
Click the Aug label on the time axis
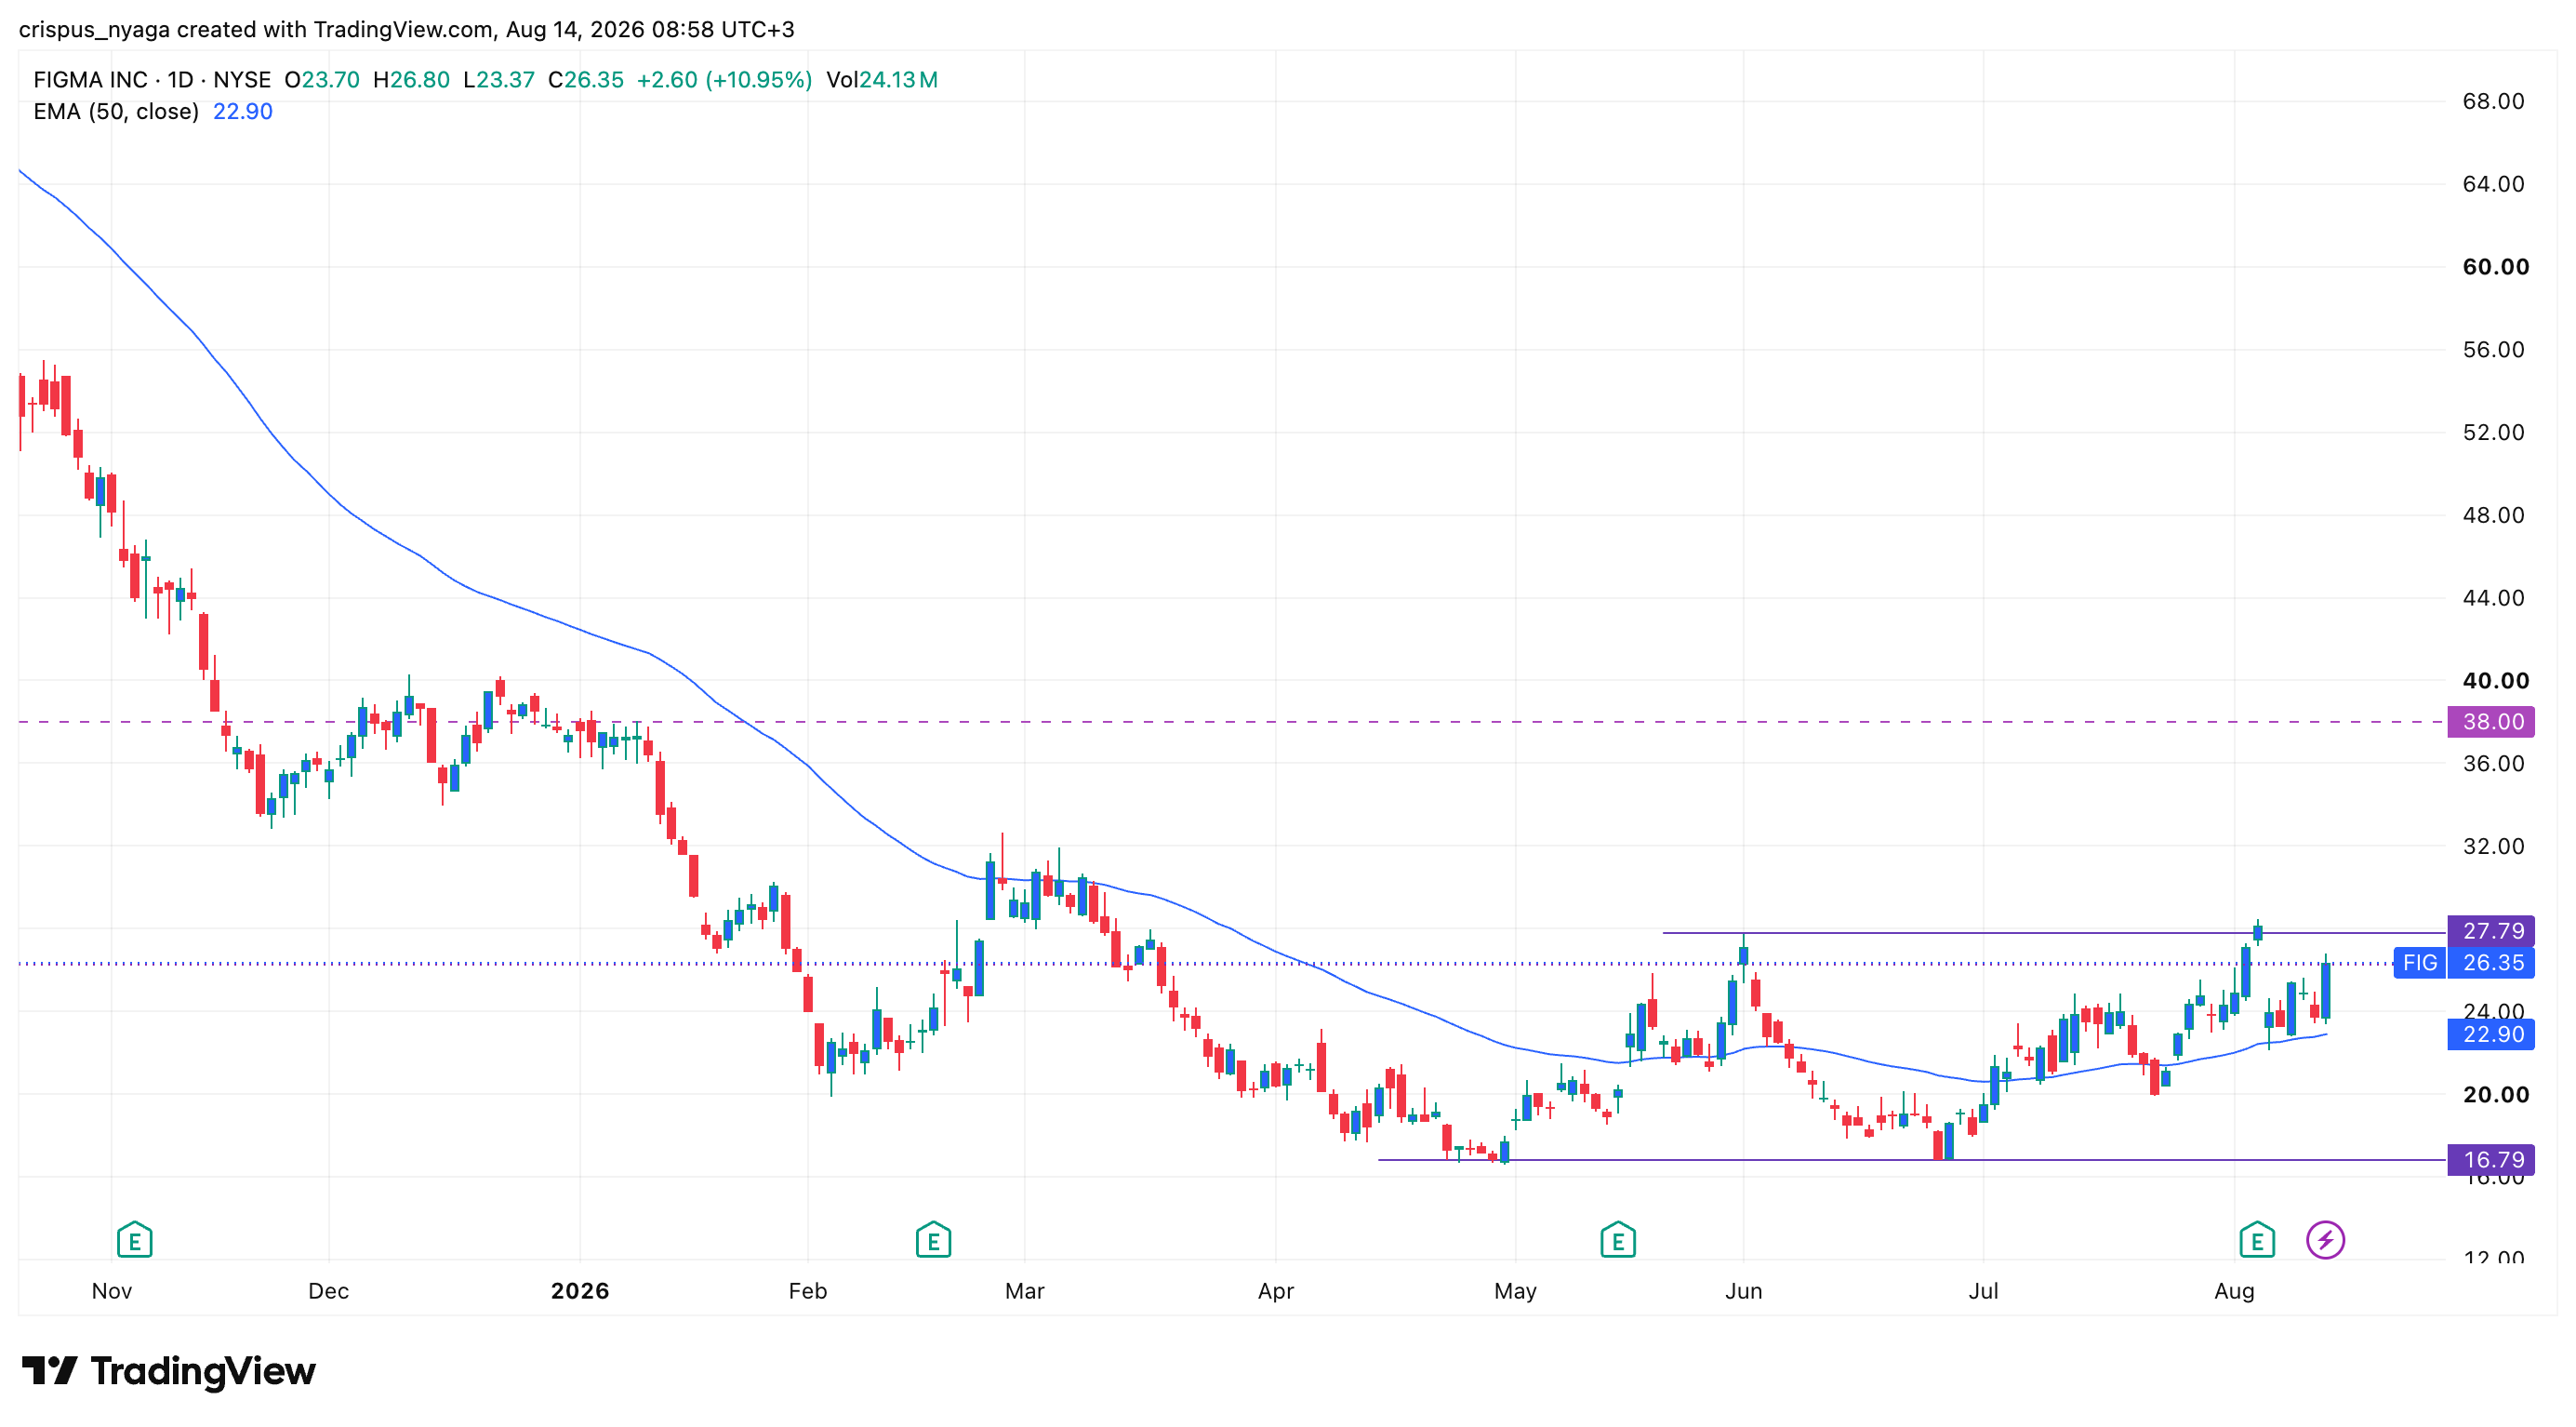(2234, 1291)
